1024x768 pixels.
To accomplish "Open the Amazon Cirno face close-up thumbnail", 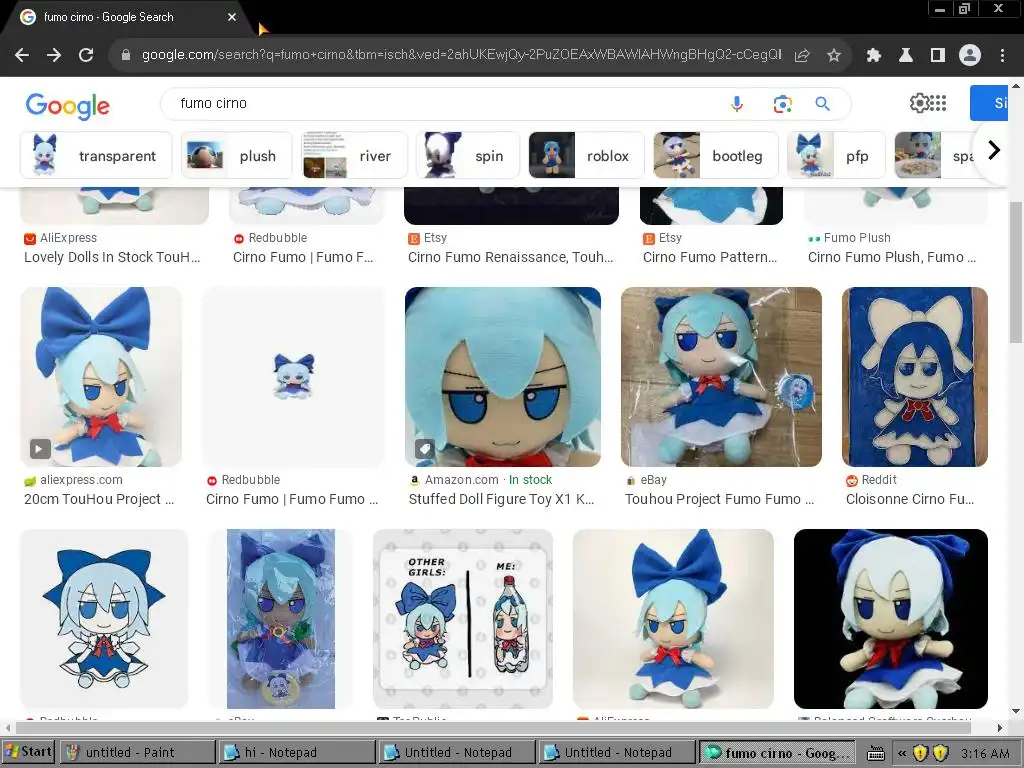I will pyautogui.click(x=503, y=377).
